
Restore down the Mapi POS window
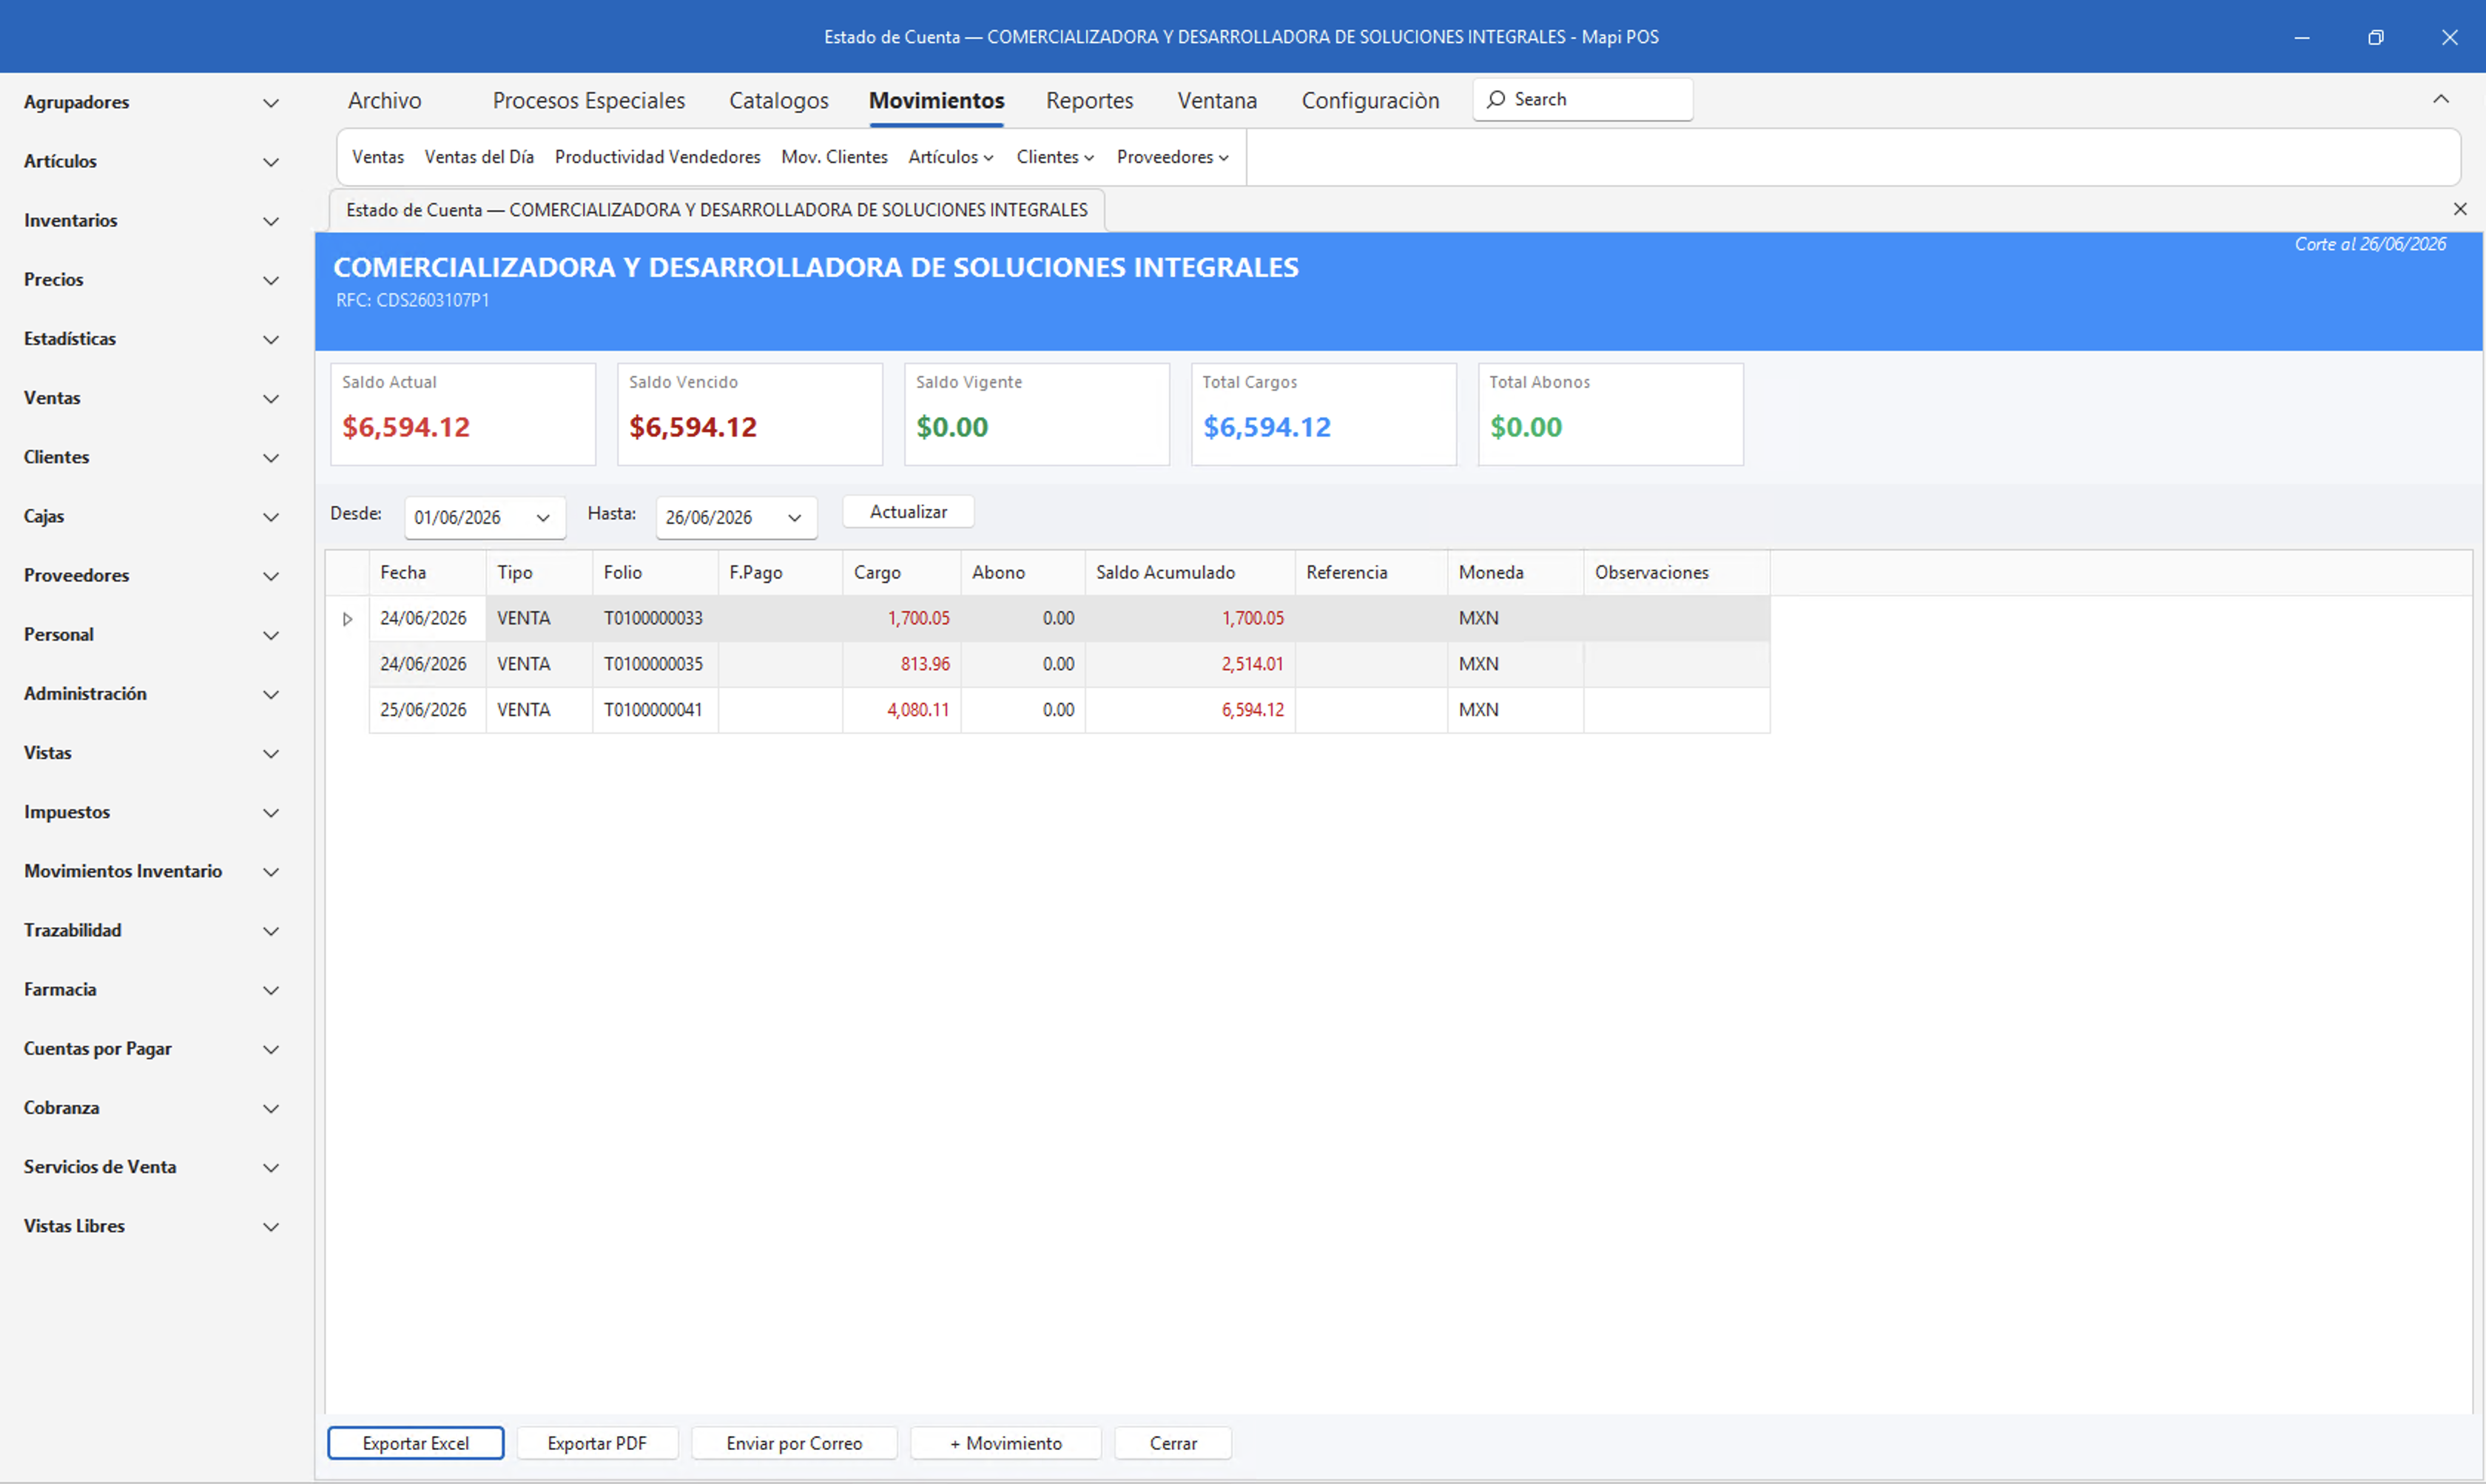pos(2376,37)
